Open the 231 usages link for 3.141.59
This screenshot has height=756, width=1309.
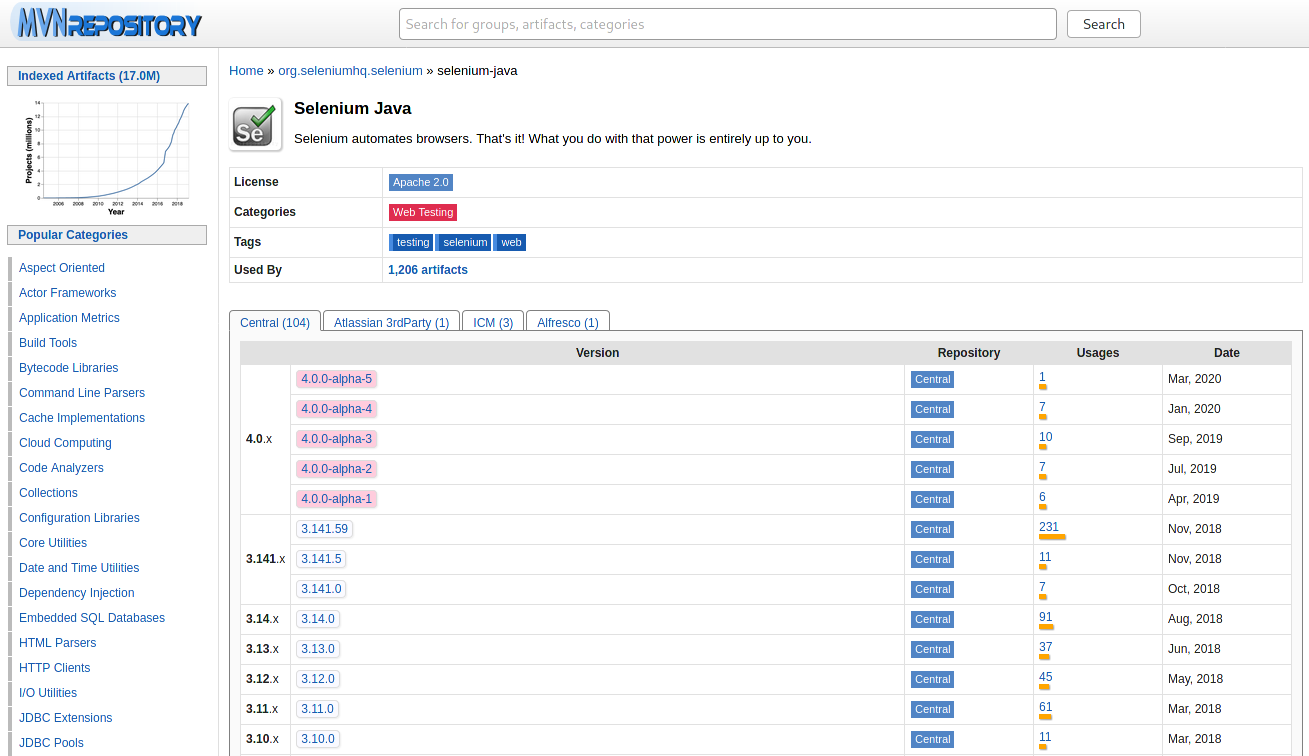point(1049,527)
